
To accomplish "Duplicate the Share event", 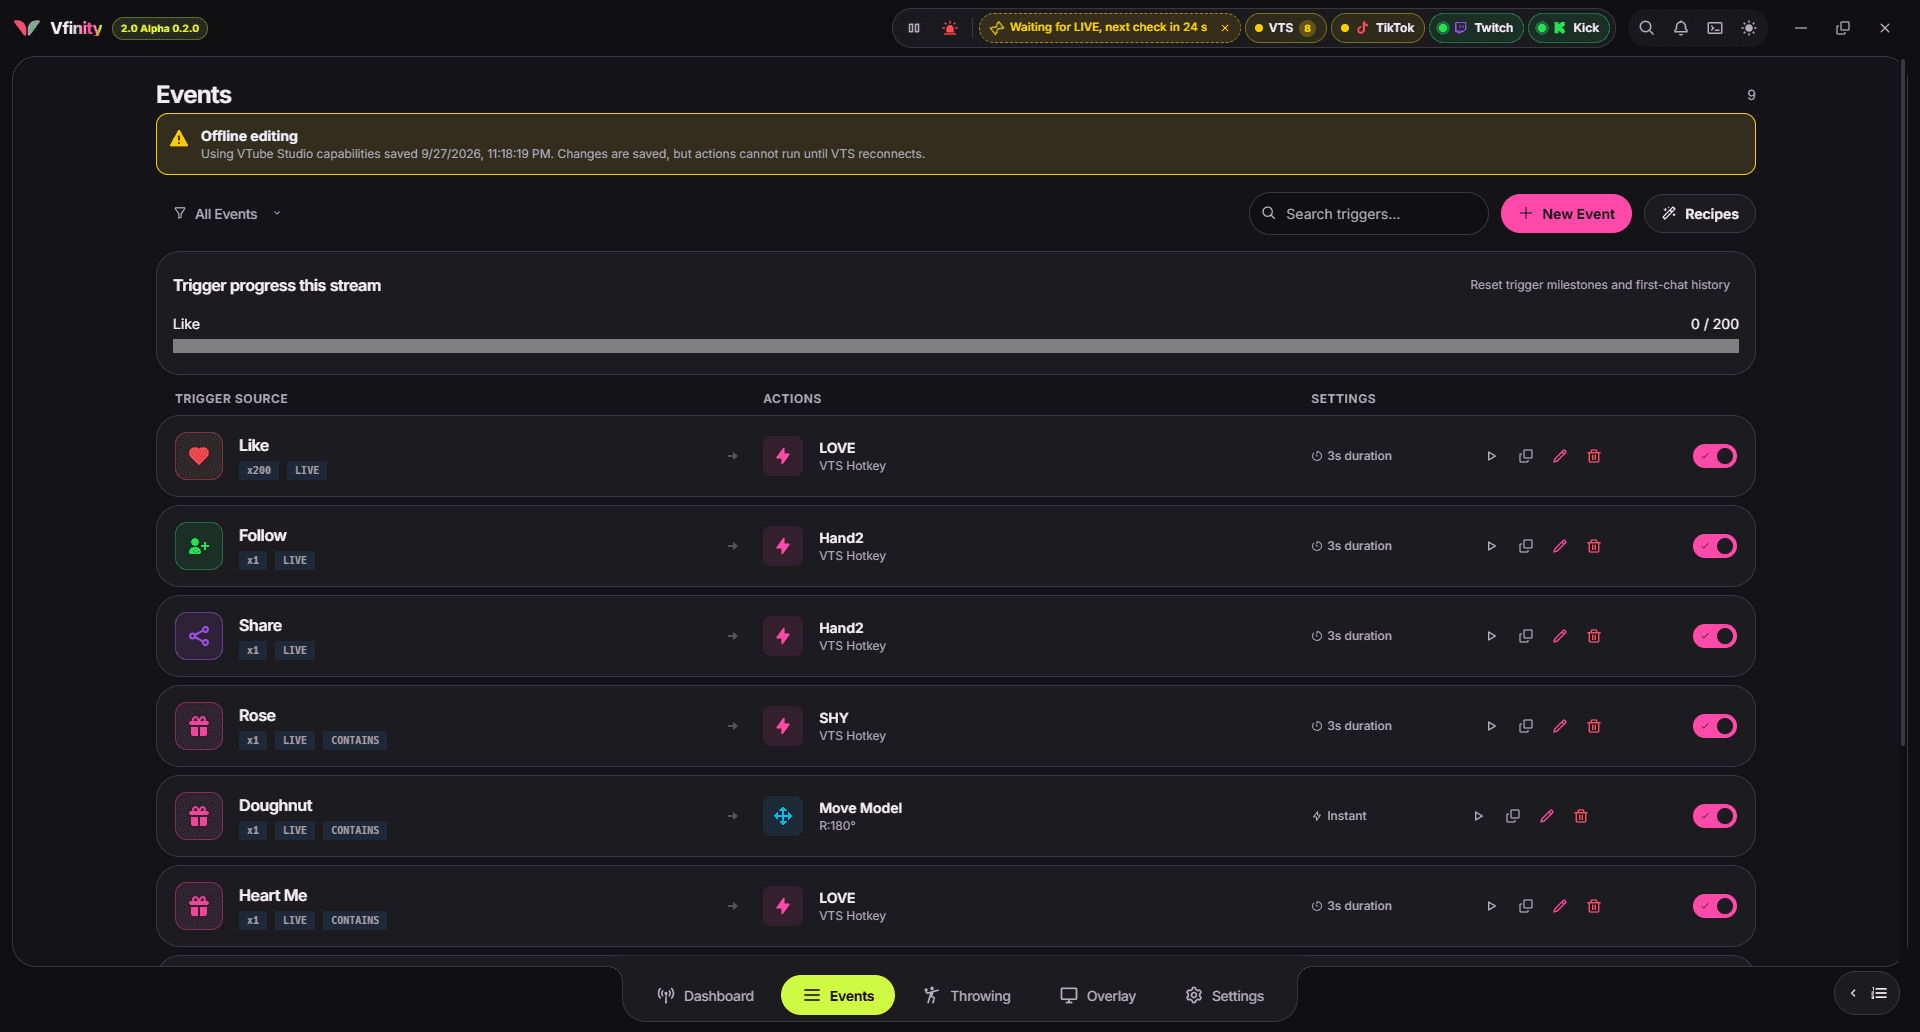I will click(x=1525, y=636).
